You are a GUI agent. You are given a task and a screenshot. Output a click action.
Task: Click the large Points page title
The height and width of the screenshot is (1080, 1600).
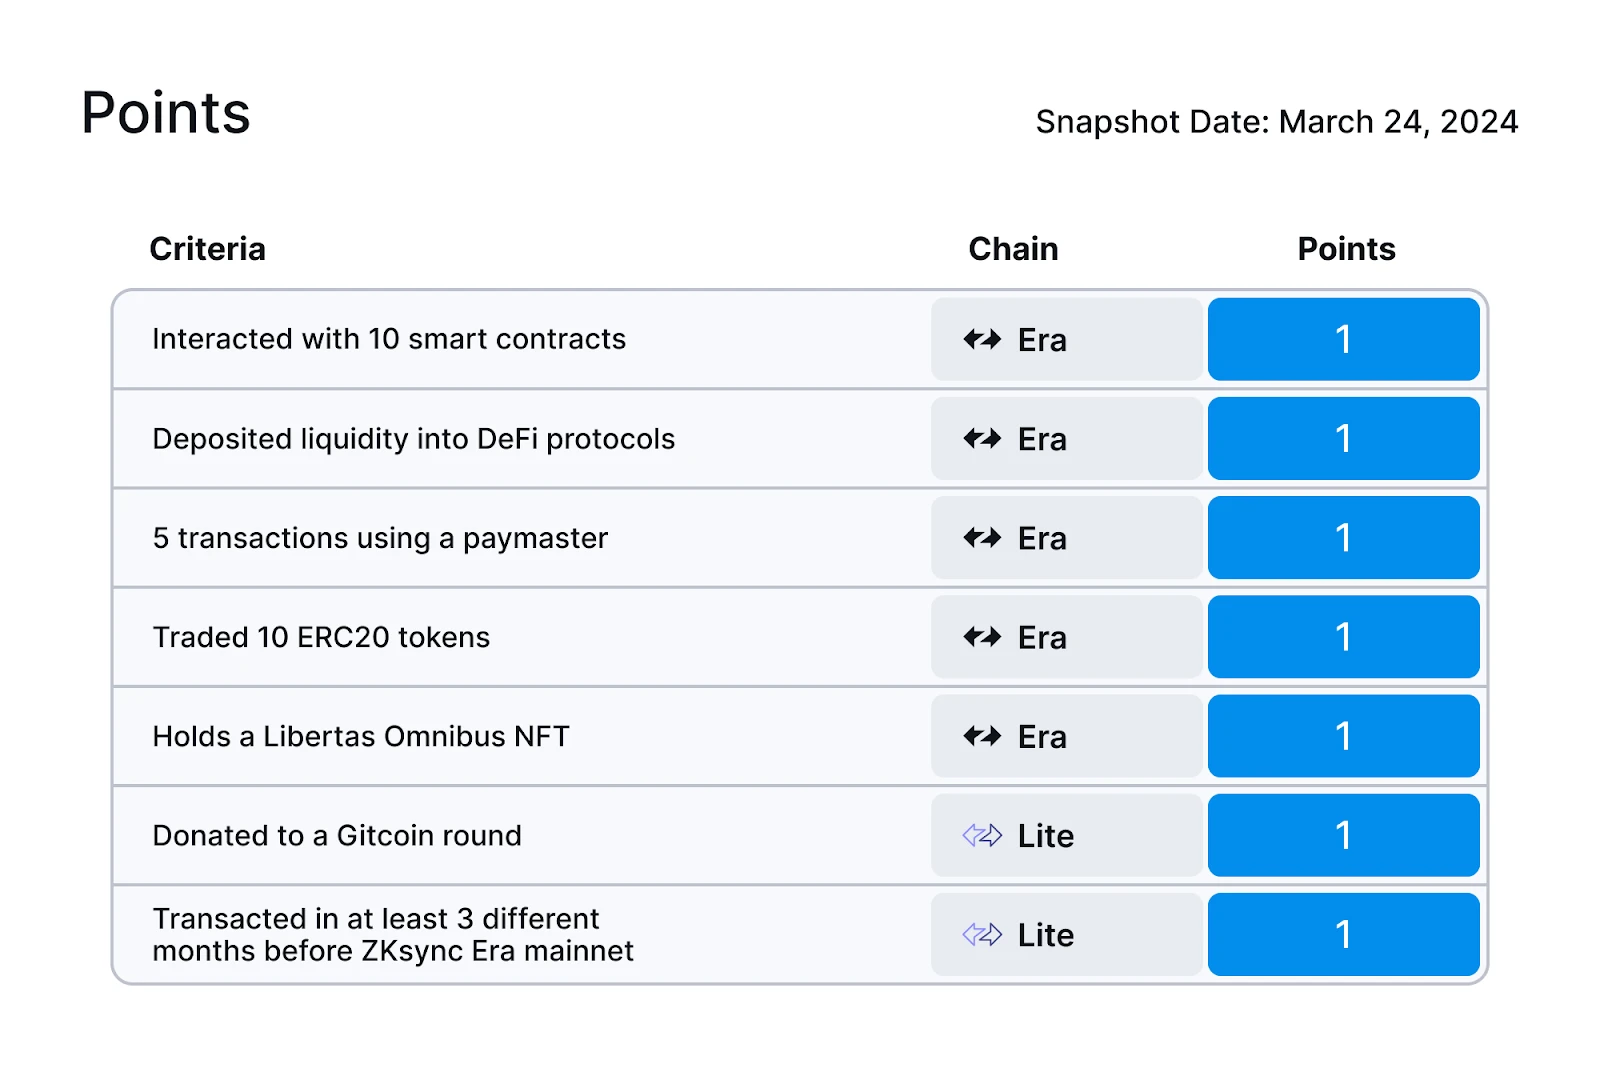click(166, 113)
